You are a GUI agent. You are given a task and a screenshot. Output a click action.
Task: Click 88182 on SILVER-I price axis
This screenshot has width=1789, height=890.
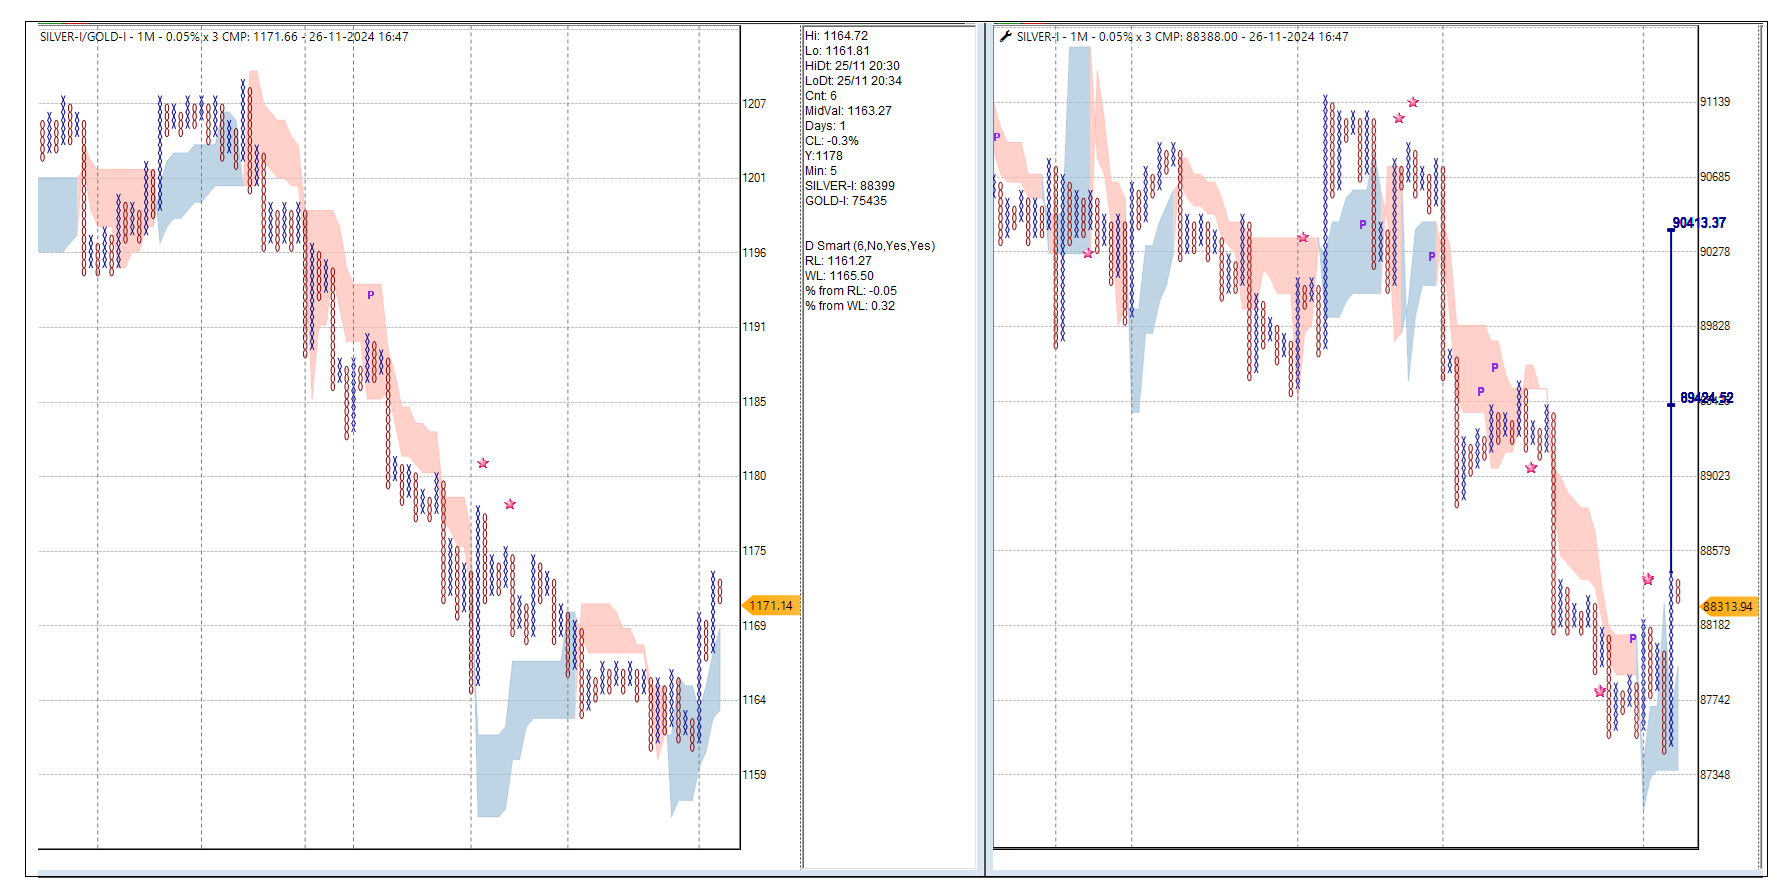click(x=1715, y=625)
